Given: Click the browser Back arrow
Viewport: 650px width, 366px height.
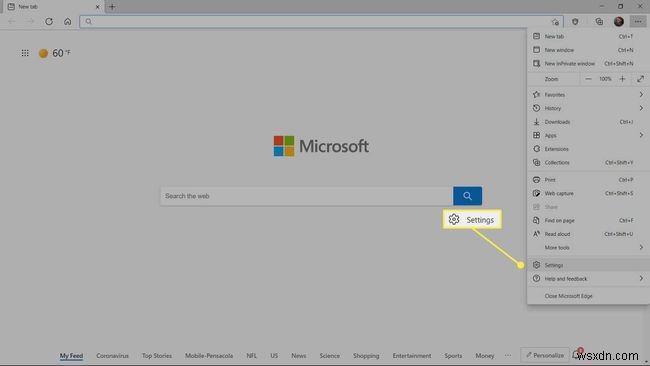Looking at the screenshot, I should coord(12,22).
